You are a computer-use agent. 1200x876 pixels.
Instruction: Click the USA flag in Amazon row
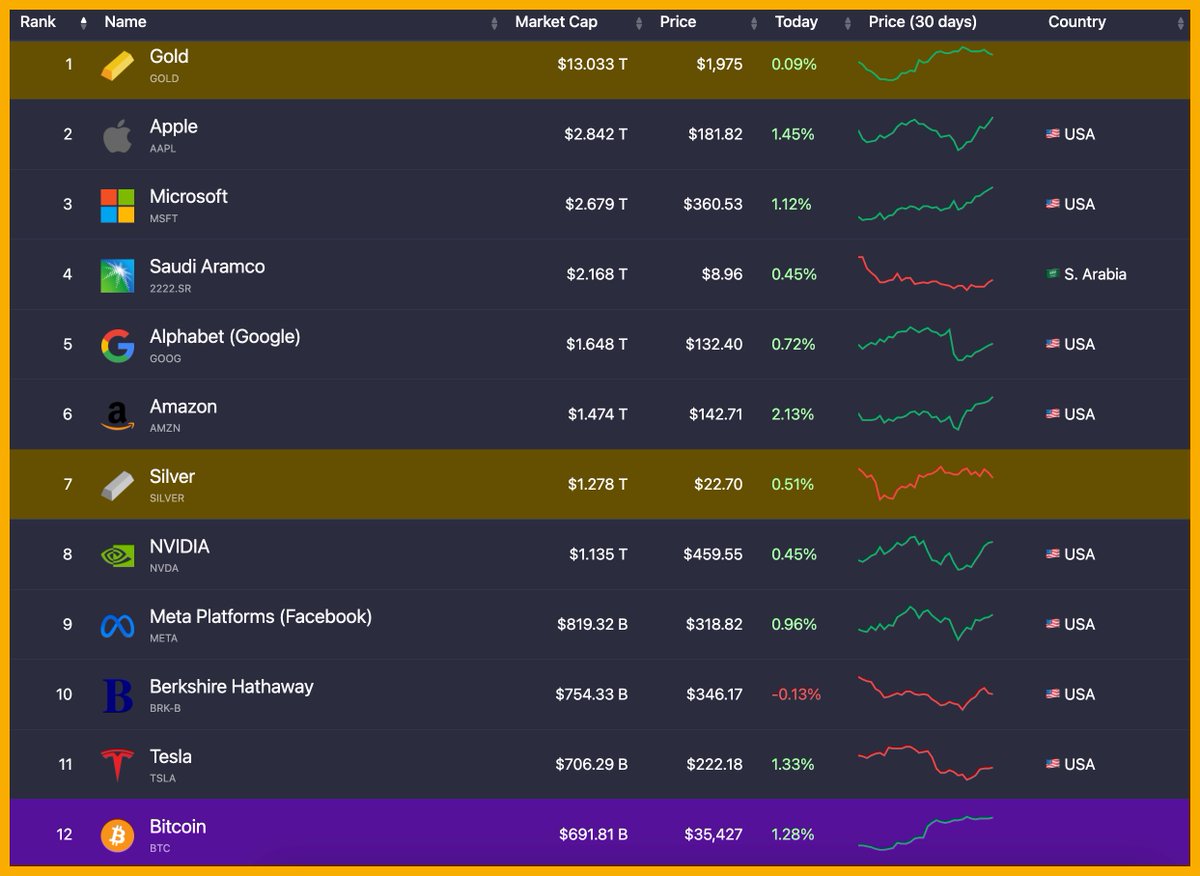[x=1053, y=414]
